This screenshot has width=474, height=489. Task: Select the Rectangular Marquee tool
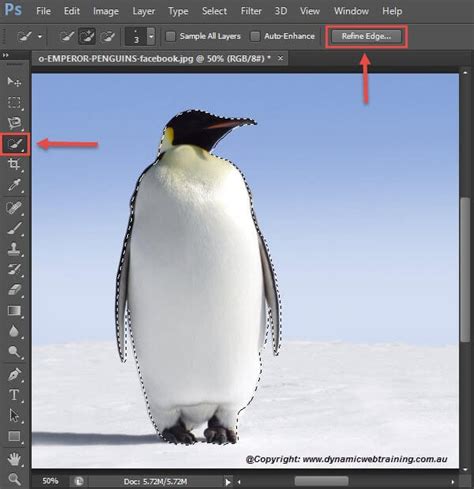click(14, 103)
